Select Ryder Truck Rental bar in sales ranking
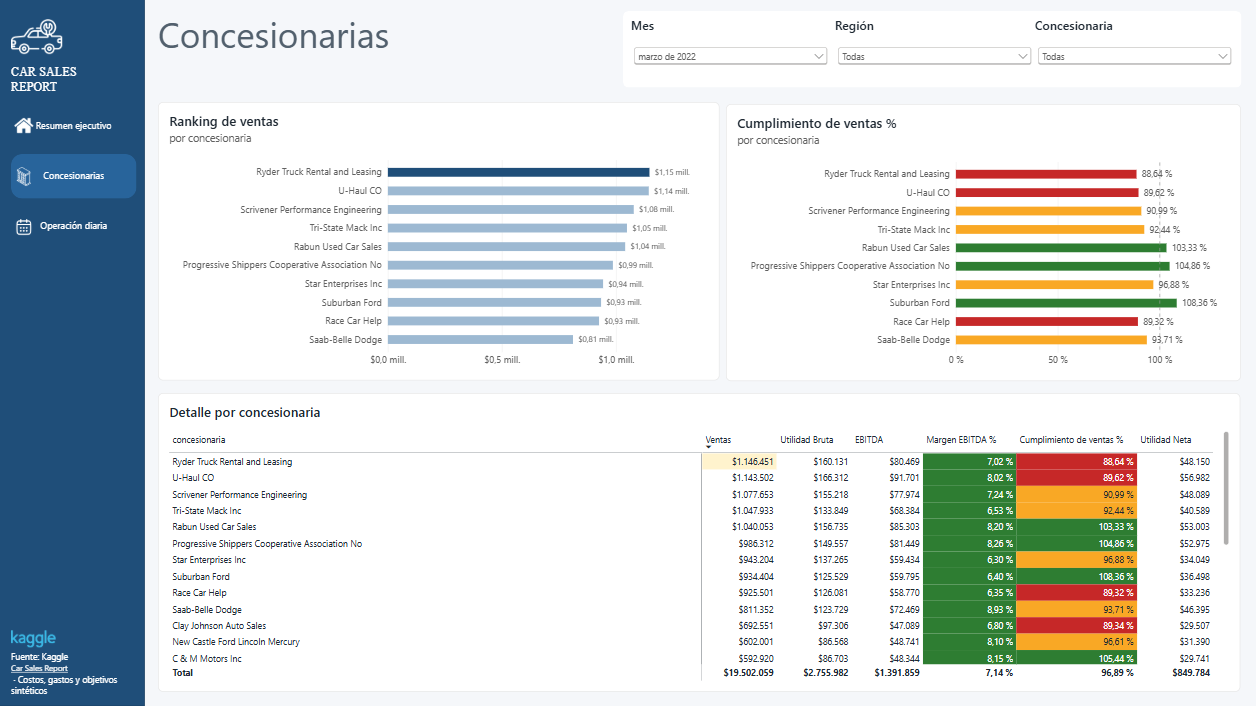 [x=518, y=172]
